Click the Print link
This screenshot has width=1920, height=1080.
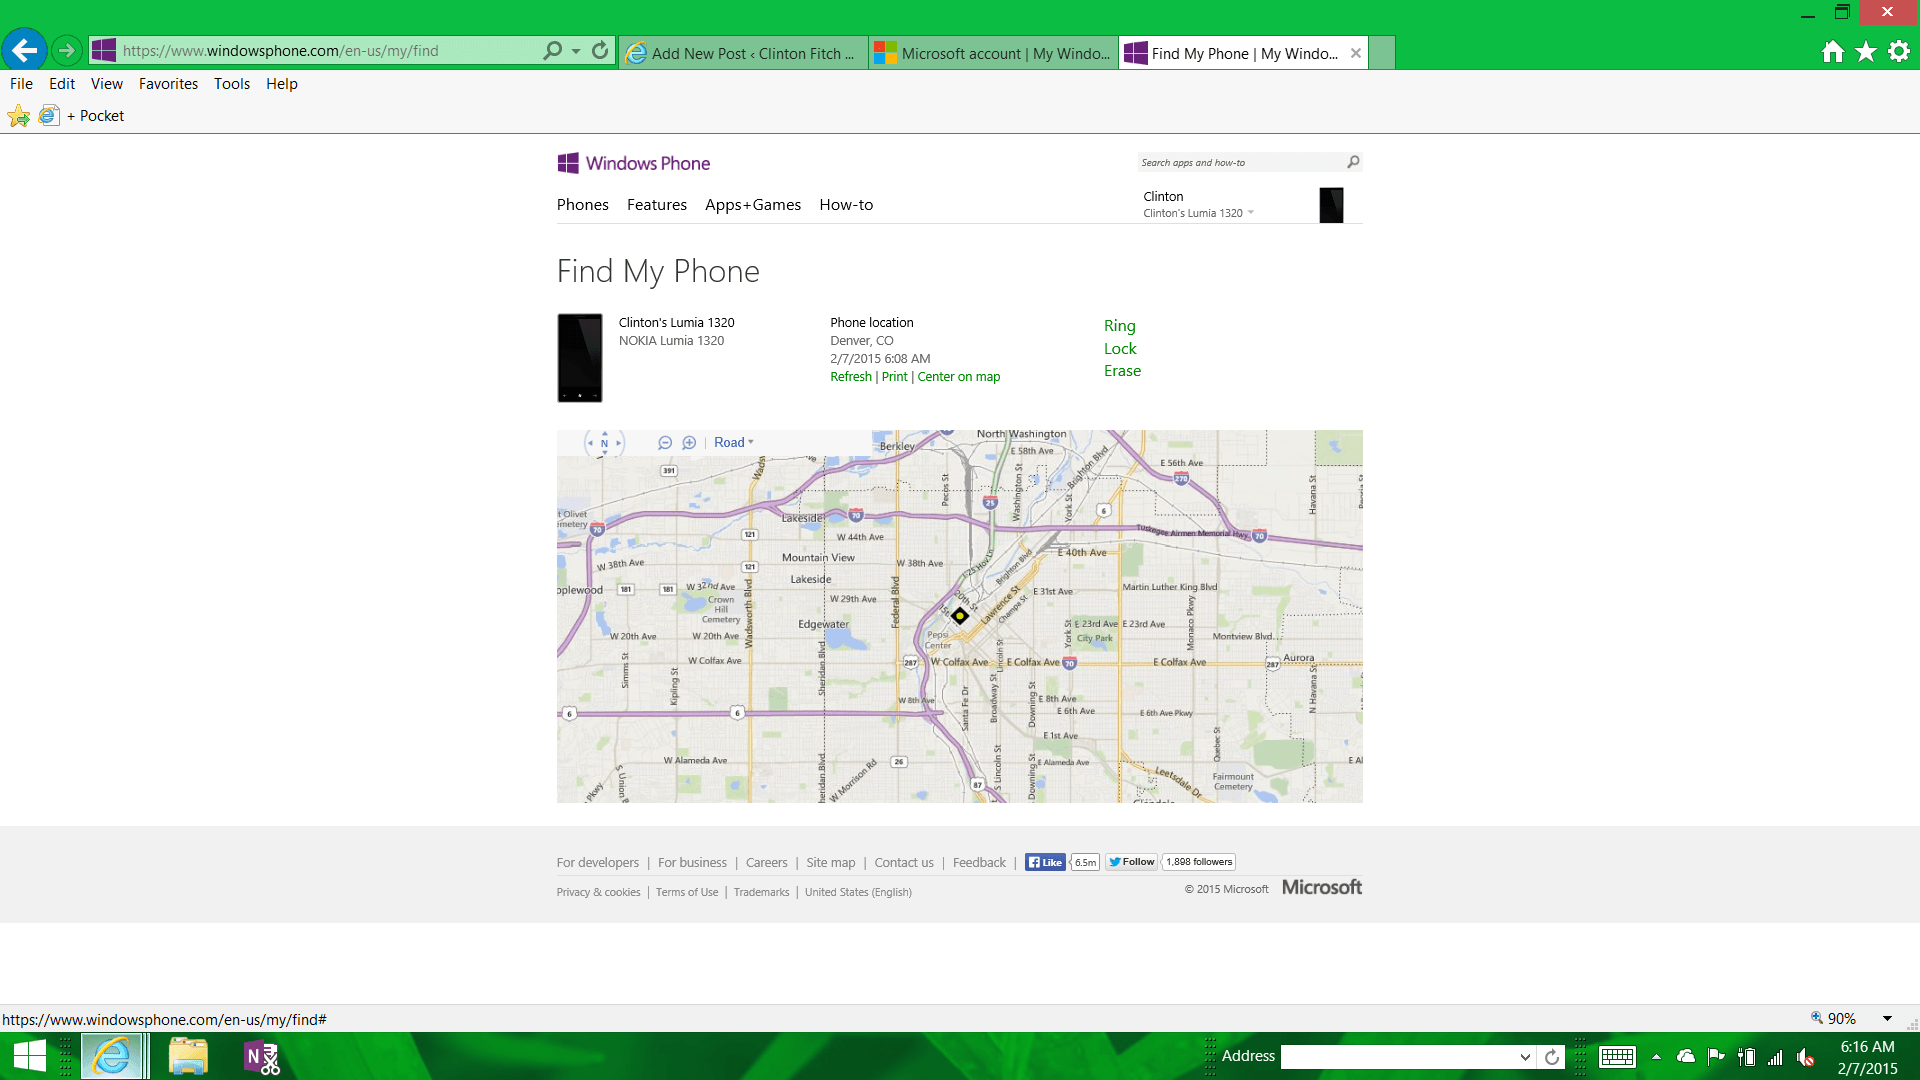[894, 377]
